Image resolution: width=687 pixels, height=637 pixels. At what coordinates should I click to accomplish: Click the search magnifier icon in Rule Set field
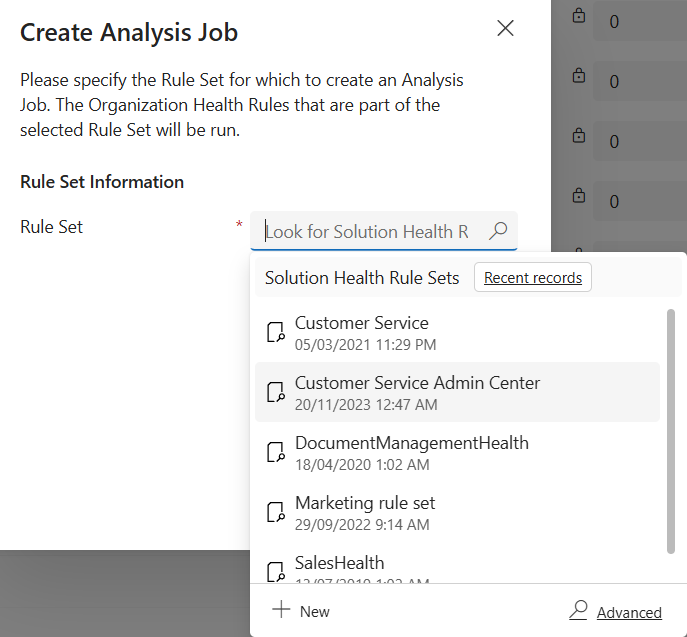tap(497, 232)
